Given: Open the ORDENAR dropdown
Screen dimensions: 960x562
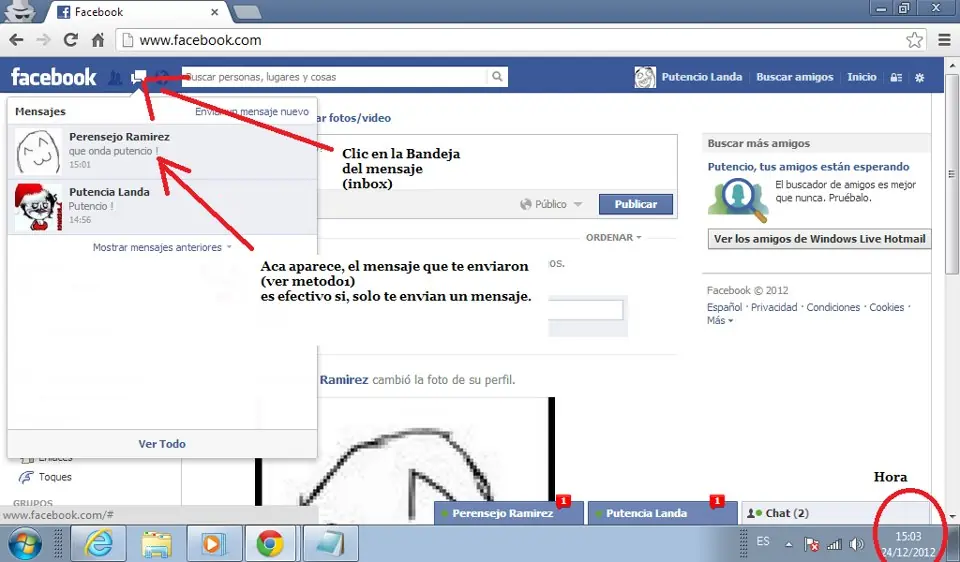Looking at the screenshot, I should pyautogui.click(x=613, y=238).
